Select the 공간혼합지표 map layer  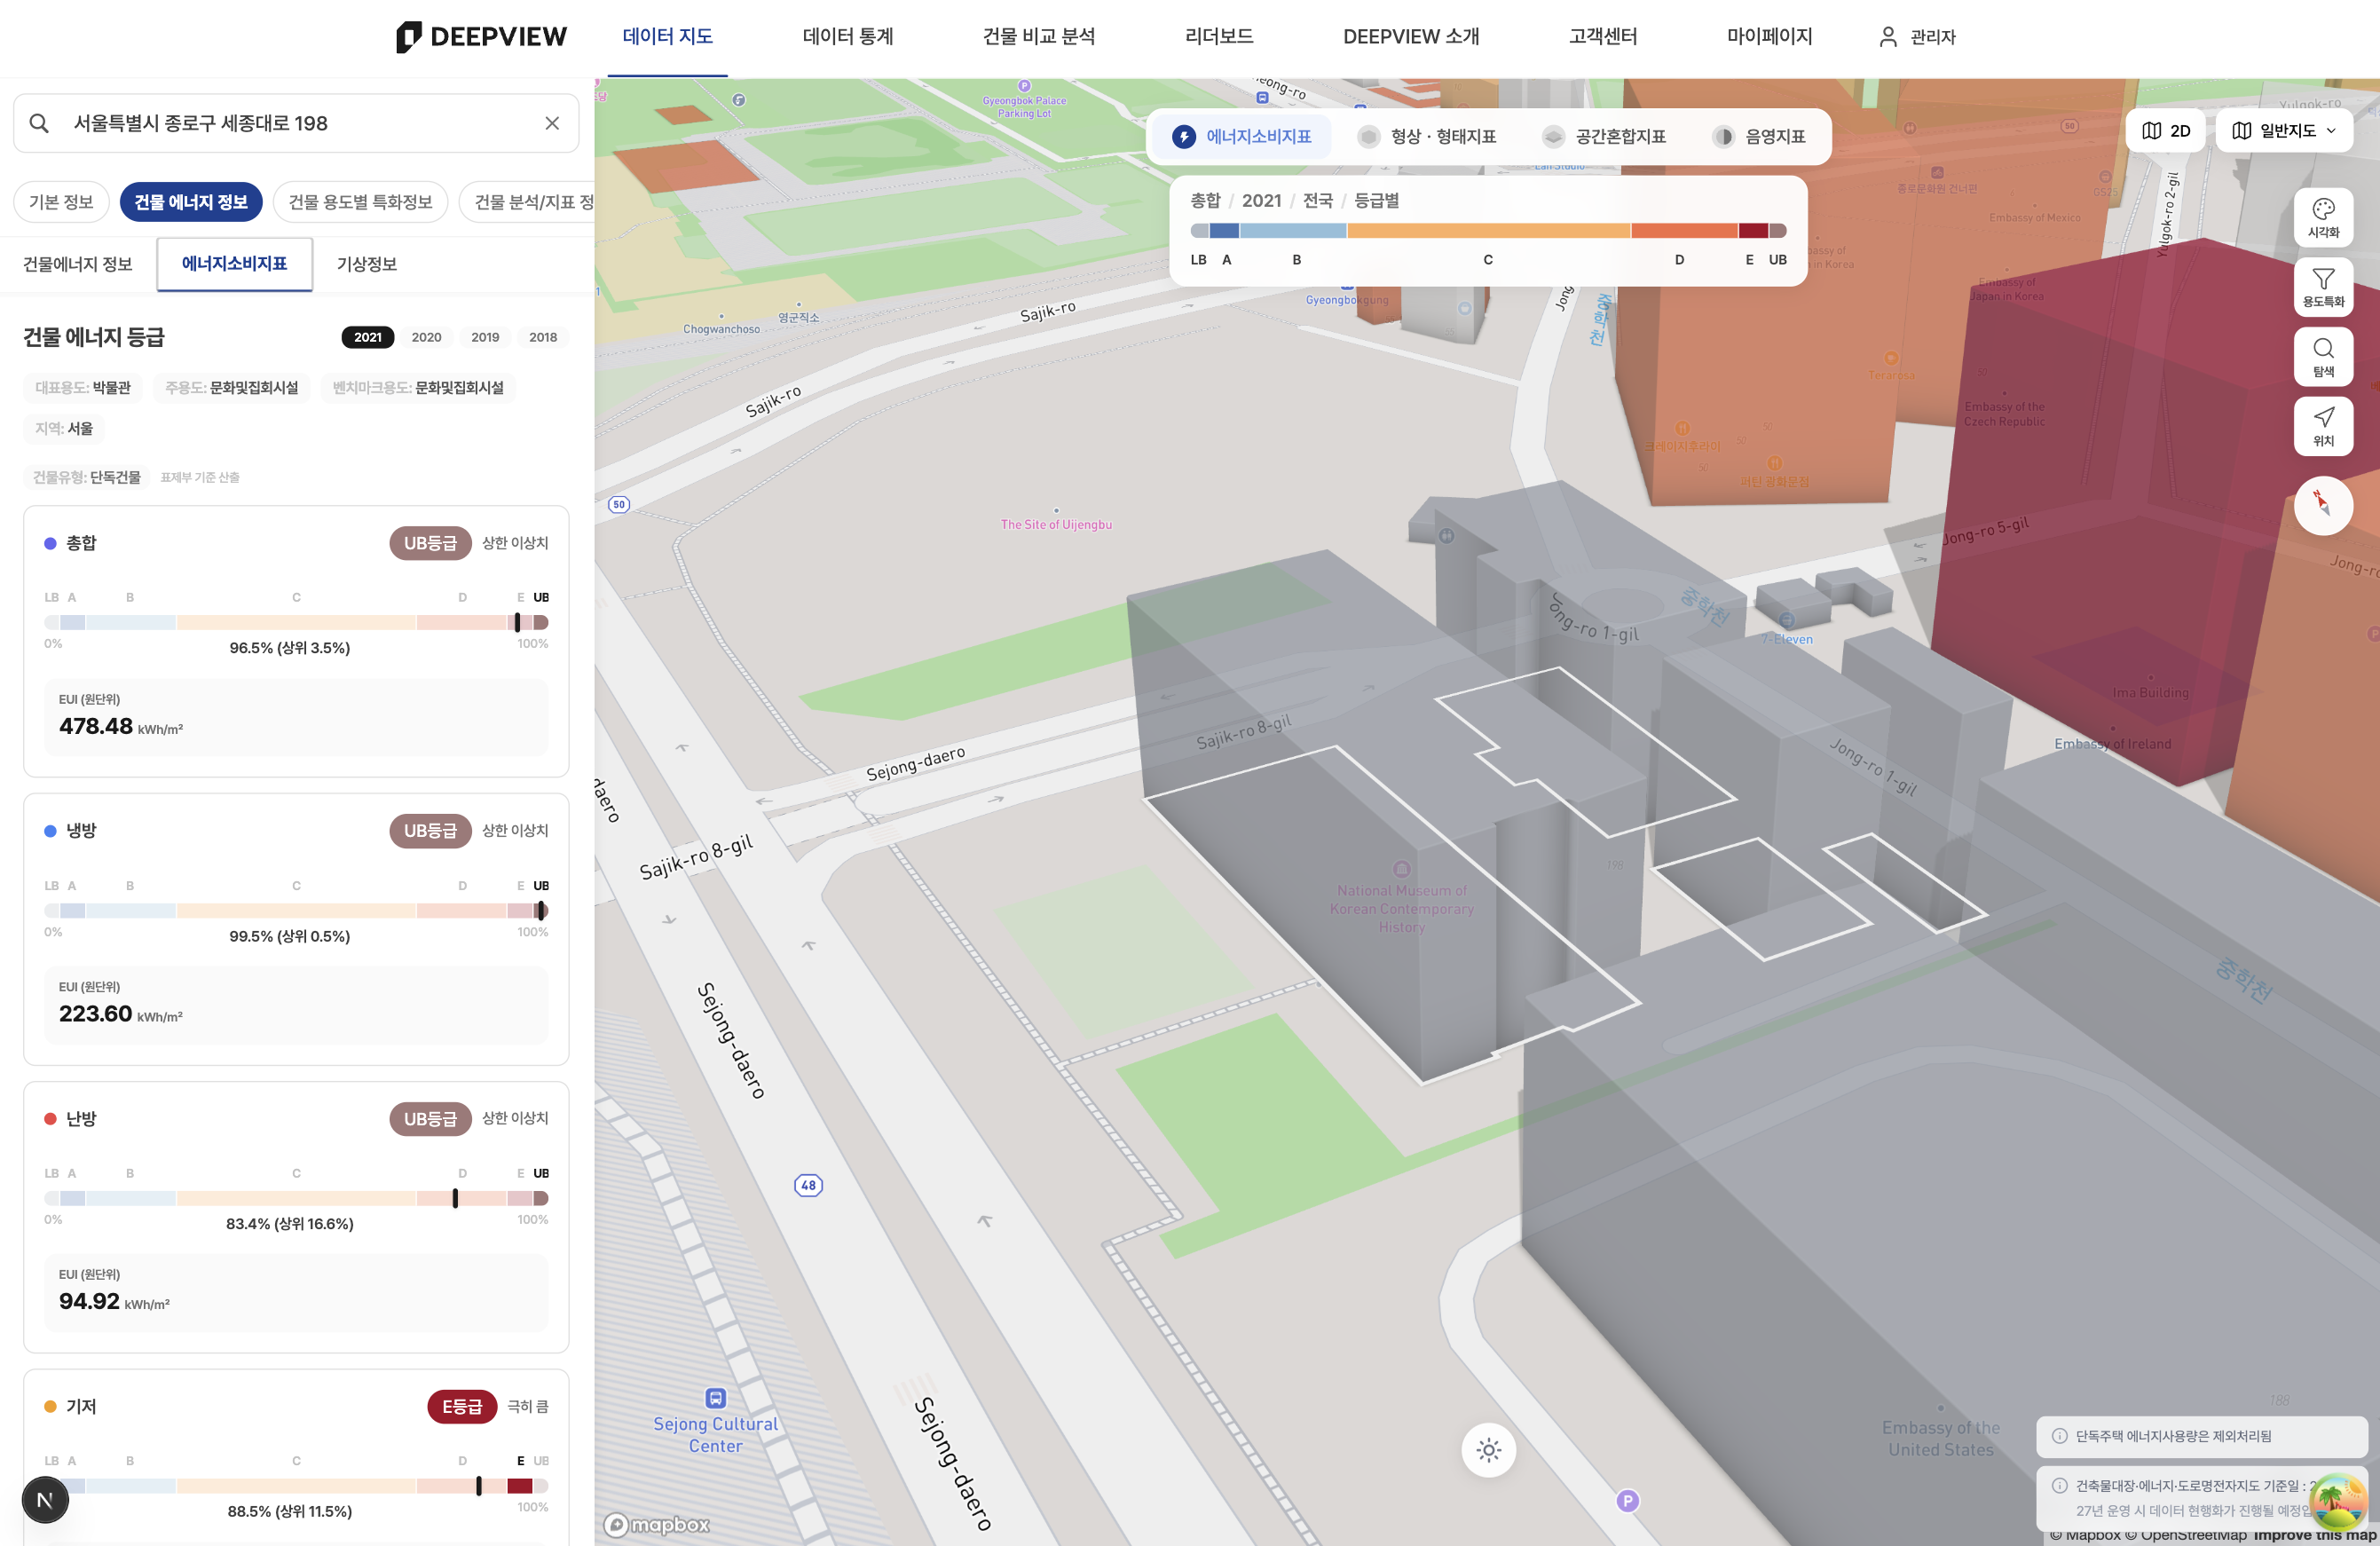(x=1603, y=137)
